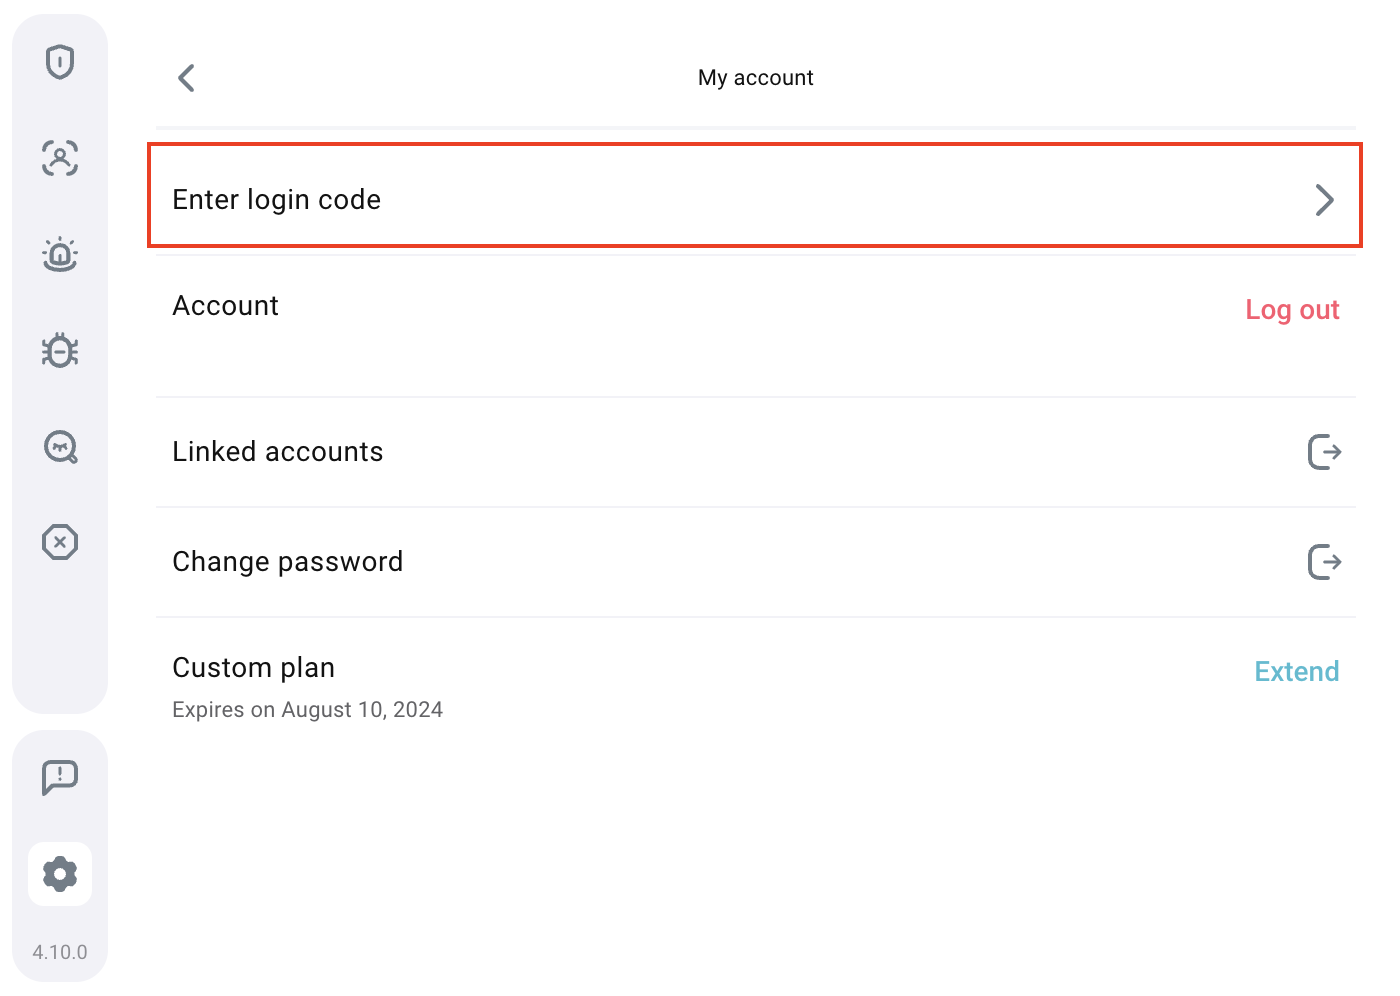Click the Change password arrow icon
Viewport: 1400px width, 996px height.
(1324, 562)
